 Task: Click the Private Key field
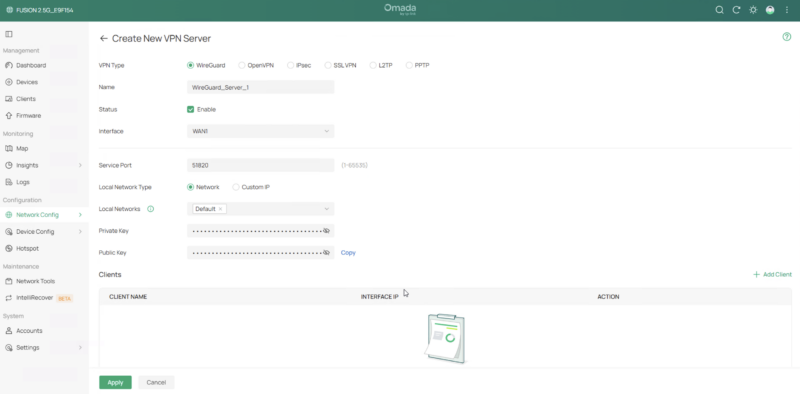(x=261, y=231)
